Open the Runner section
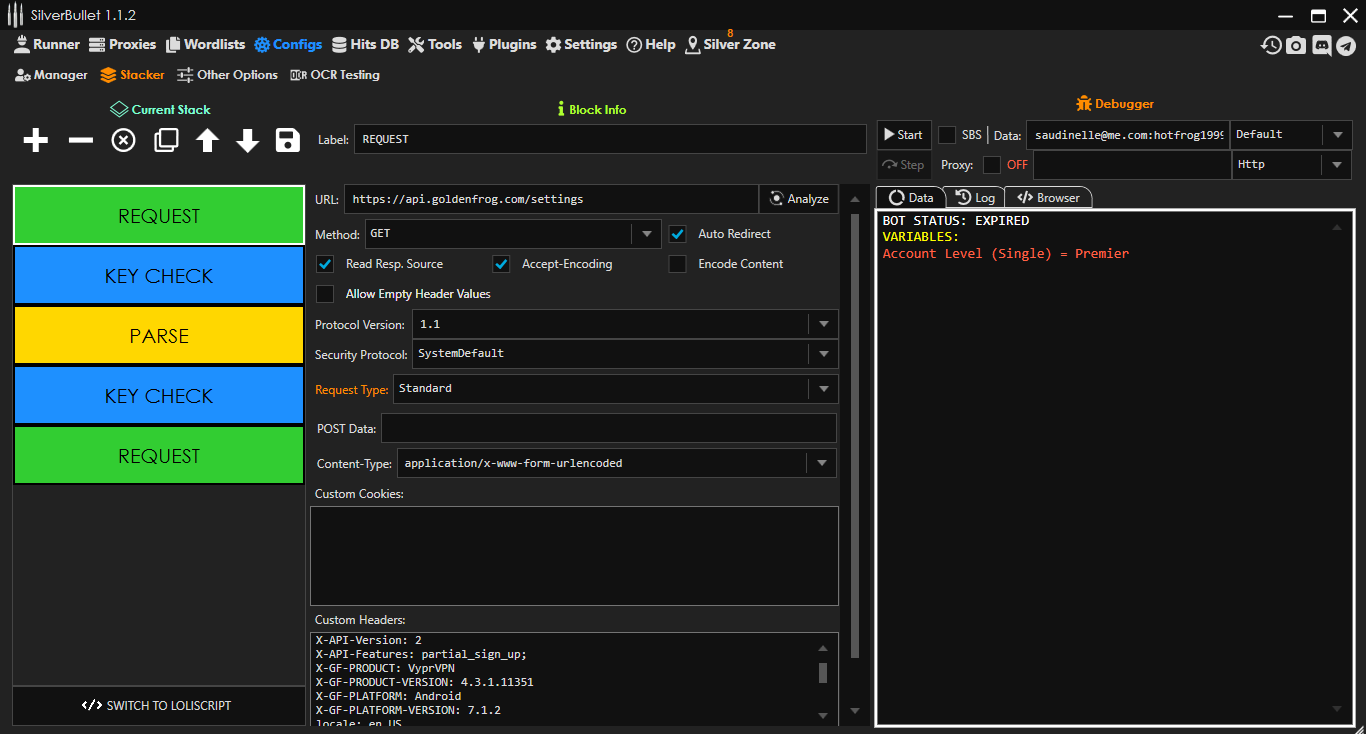Screen dimensions: 1366x734 [x=46, y=44]
